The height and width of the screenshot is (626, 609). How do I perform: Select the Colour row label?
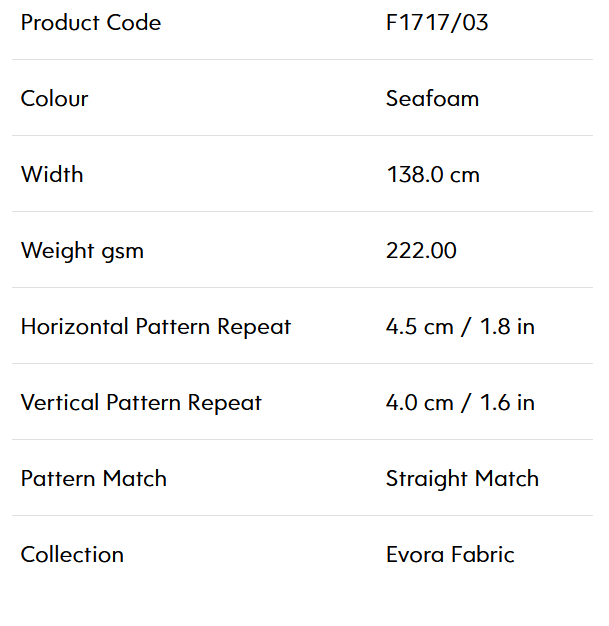pos(54,98)
